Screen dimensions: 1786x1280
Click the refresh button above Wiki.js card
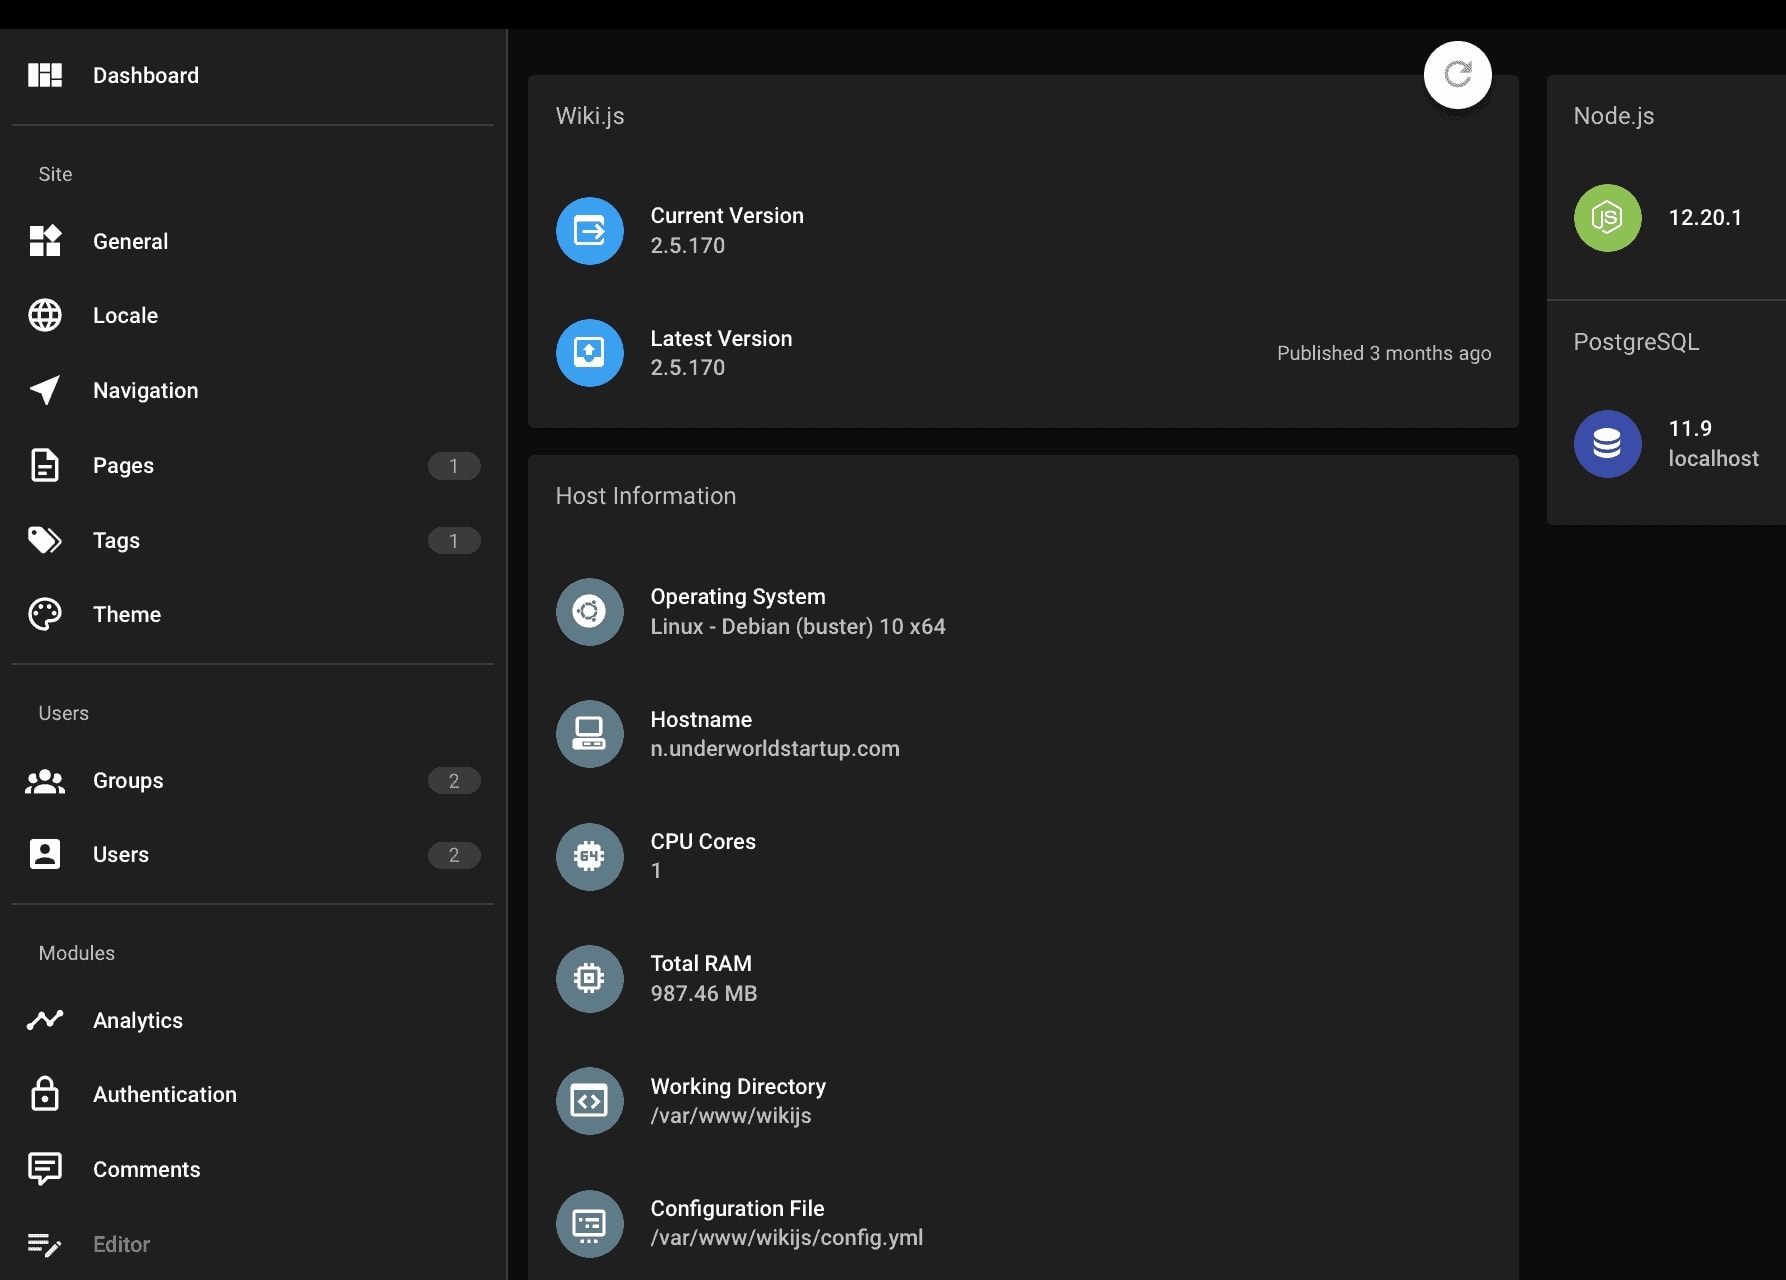coord(1458,75)
